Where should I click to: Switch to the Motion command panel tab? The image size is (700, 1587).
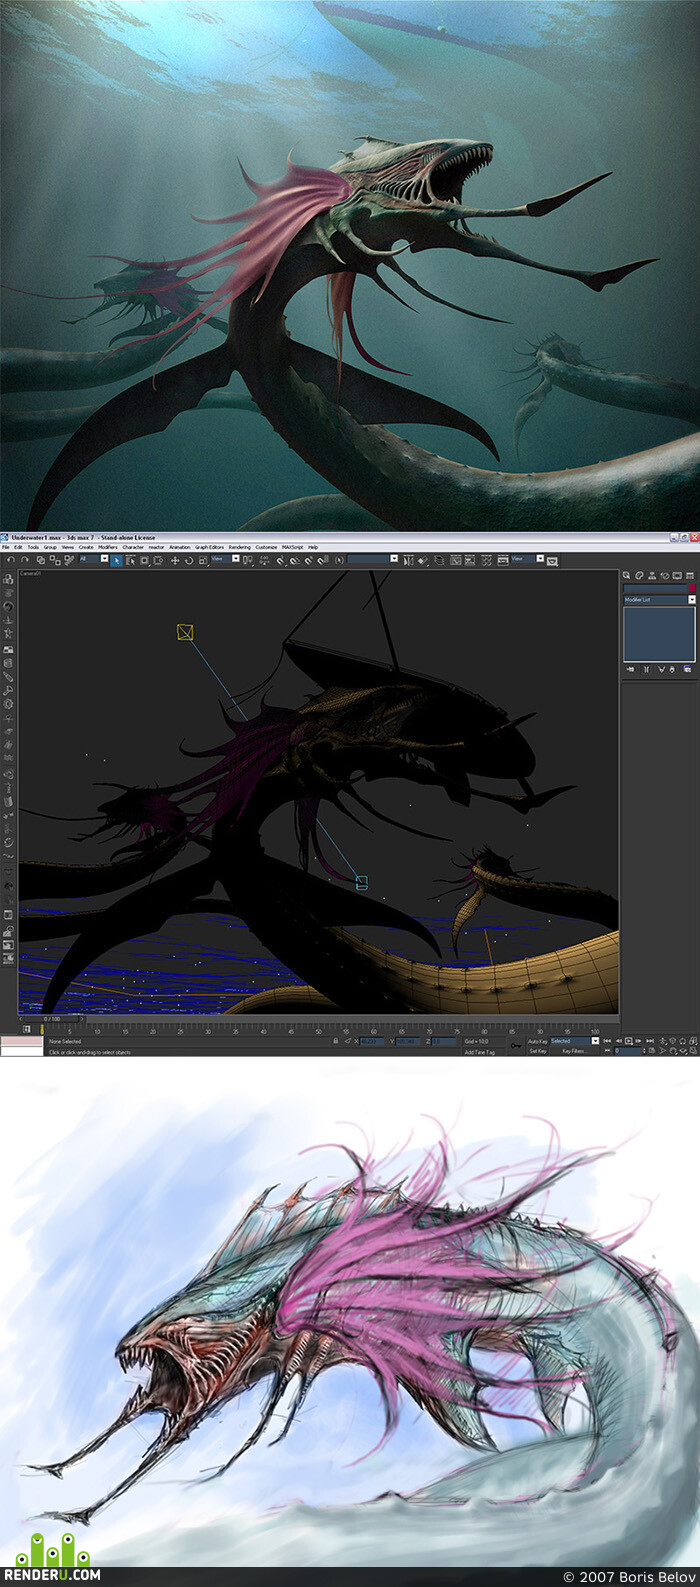pos(665,575)
